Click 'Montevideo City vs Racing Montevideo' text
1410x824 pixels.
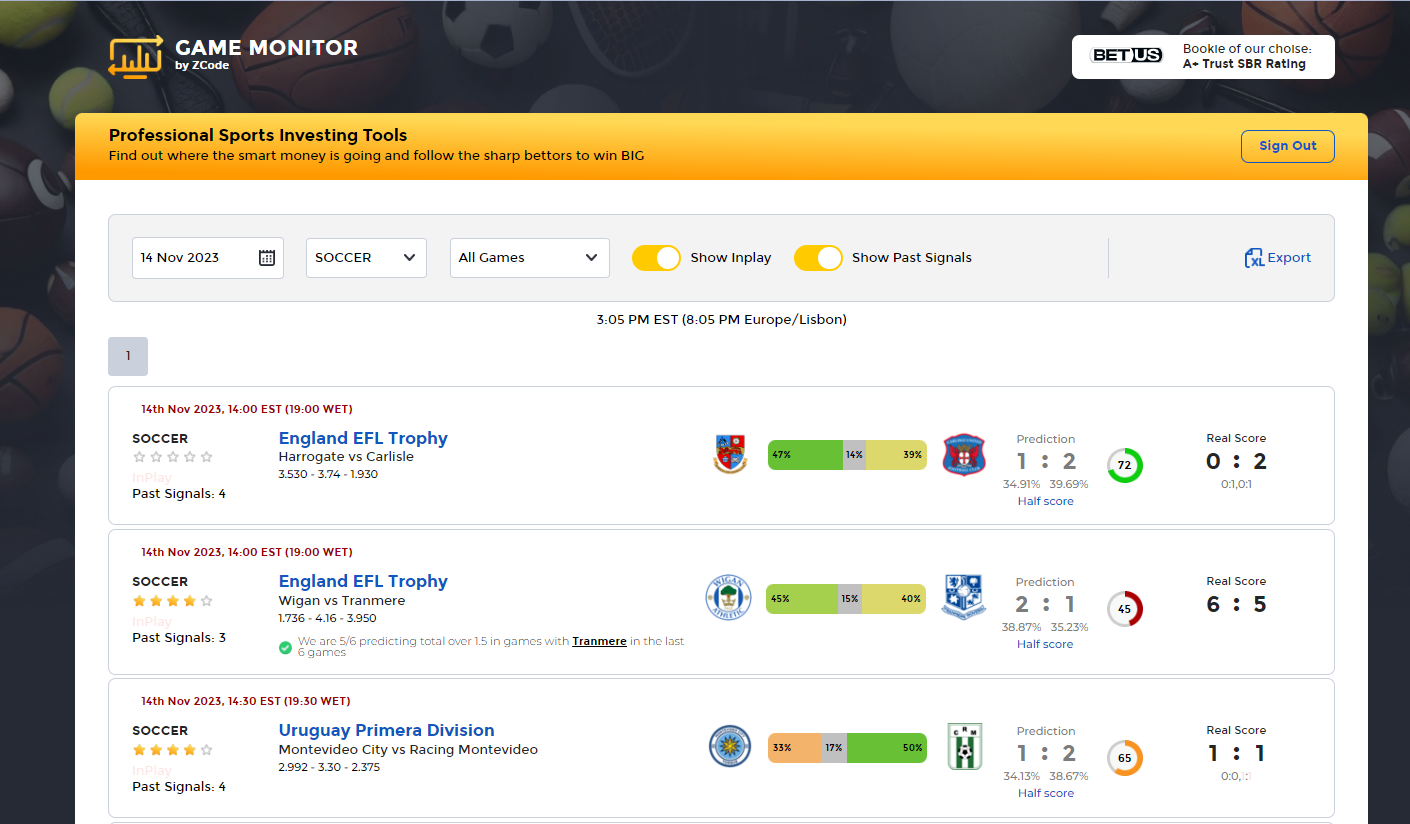point(408,750)
